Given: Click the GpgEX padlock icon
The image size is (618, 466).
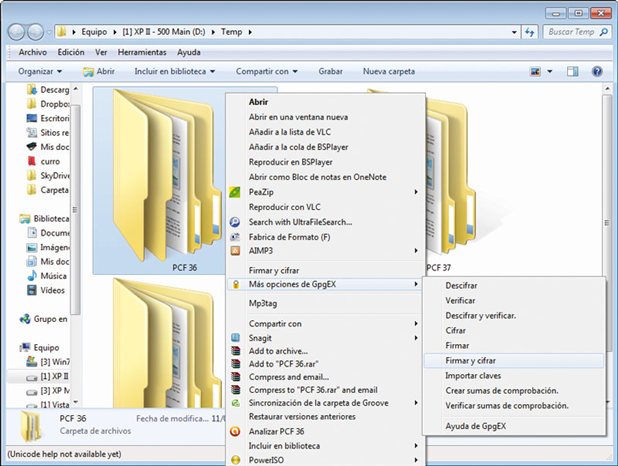Looking at the screenshot, I should (236, 284).
